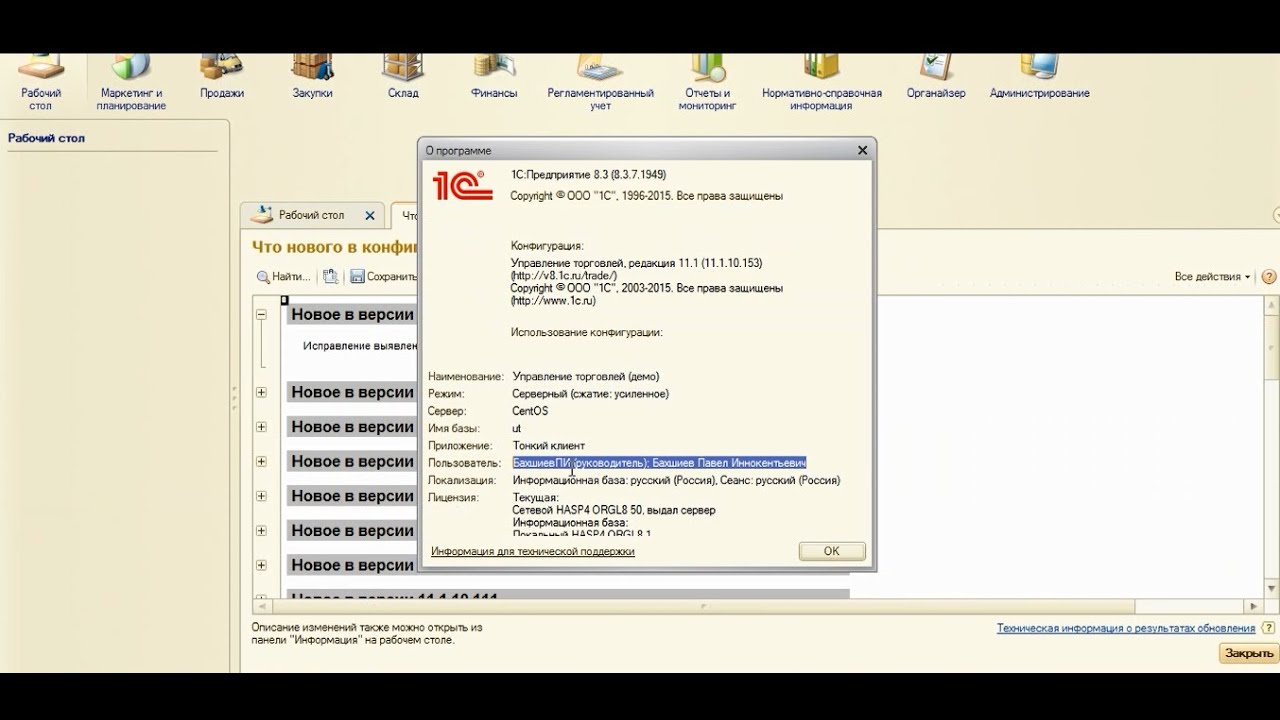Click the horizontal scrollbar right arrow
The image size is (1280, 720).
coord(1255,606)
